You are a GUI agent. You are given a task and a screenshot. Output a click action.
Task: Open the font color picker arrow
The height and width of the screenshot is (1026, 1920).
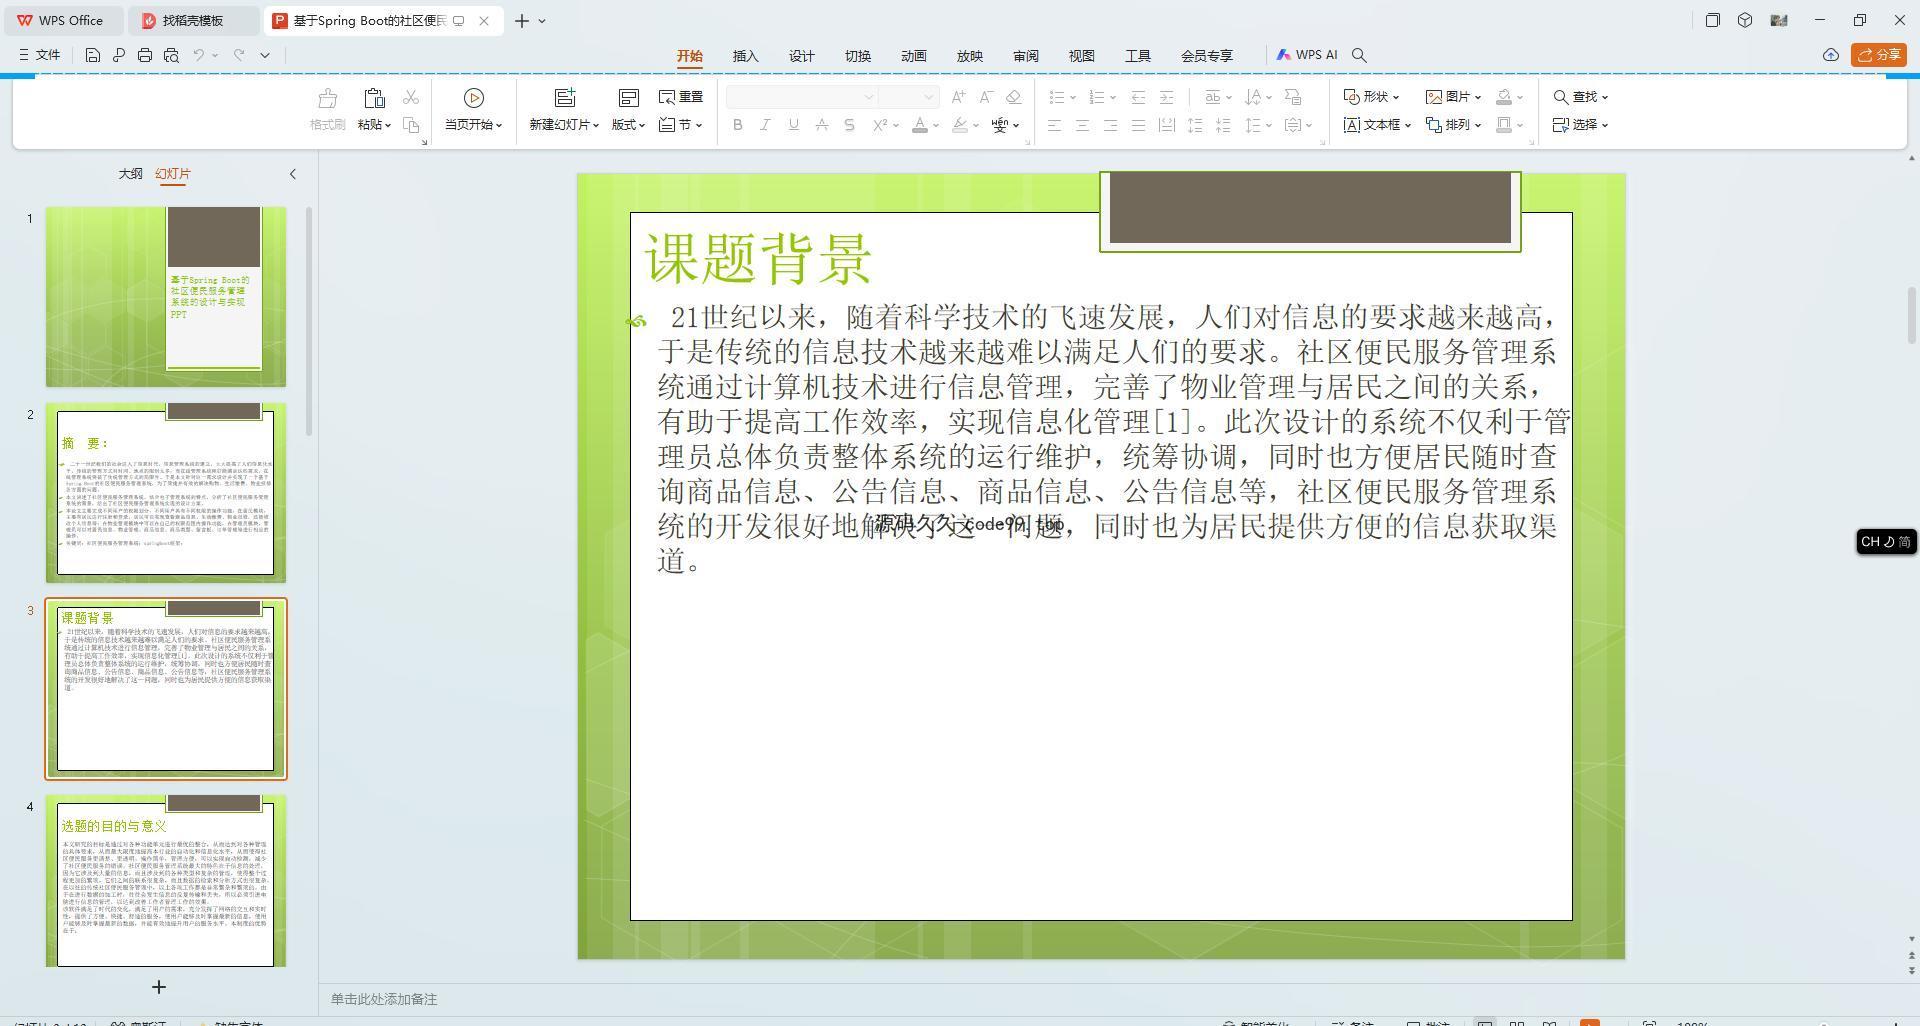tap(936, 126)
